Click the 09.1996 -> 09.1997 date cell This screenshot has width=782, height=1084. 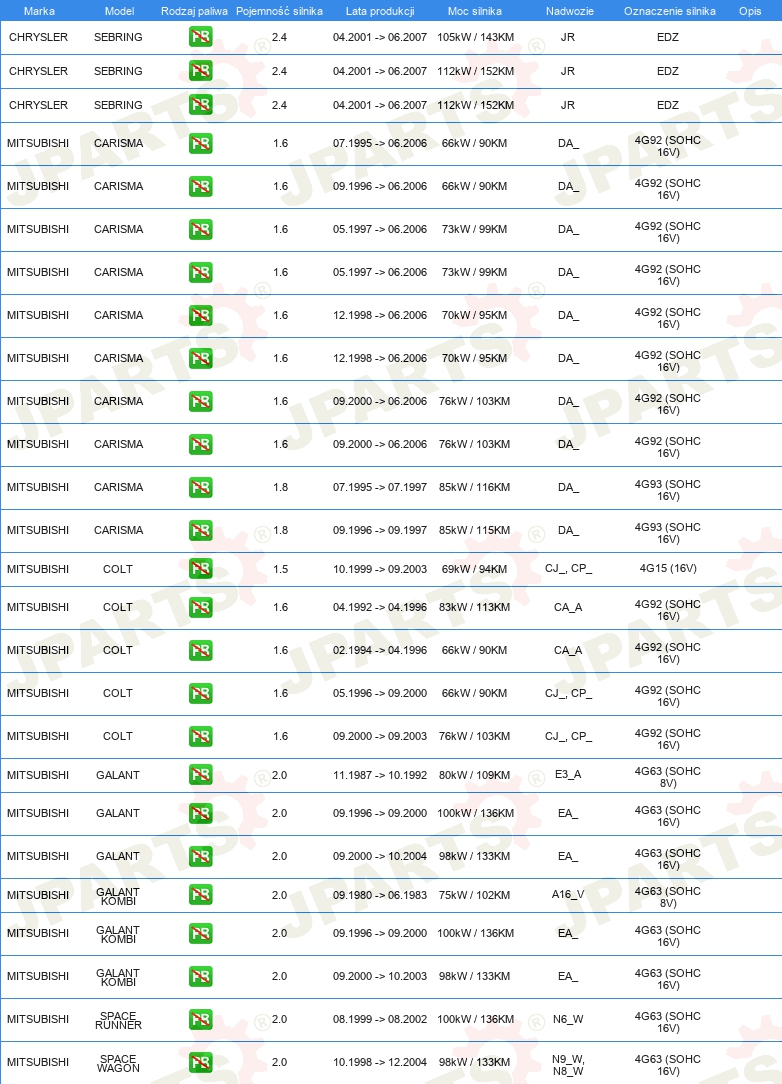click(380, 530)
